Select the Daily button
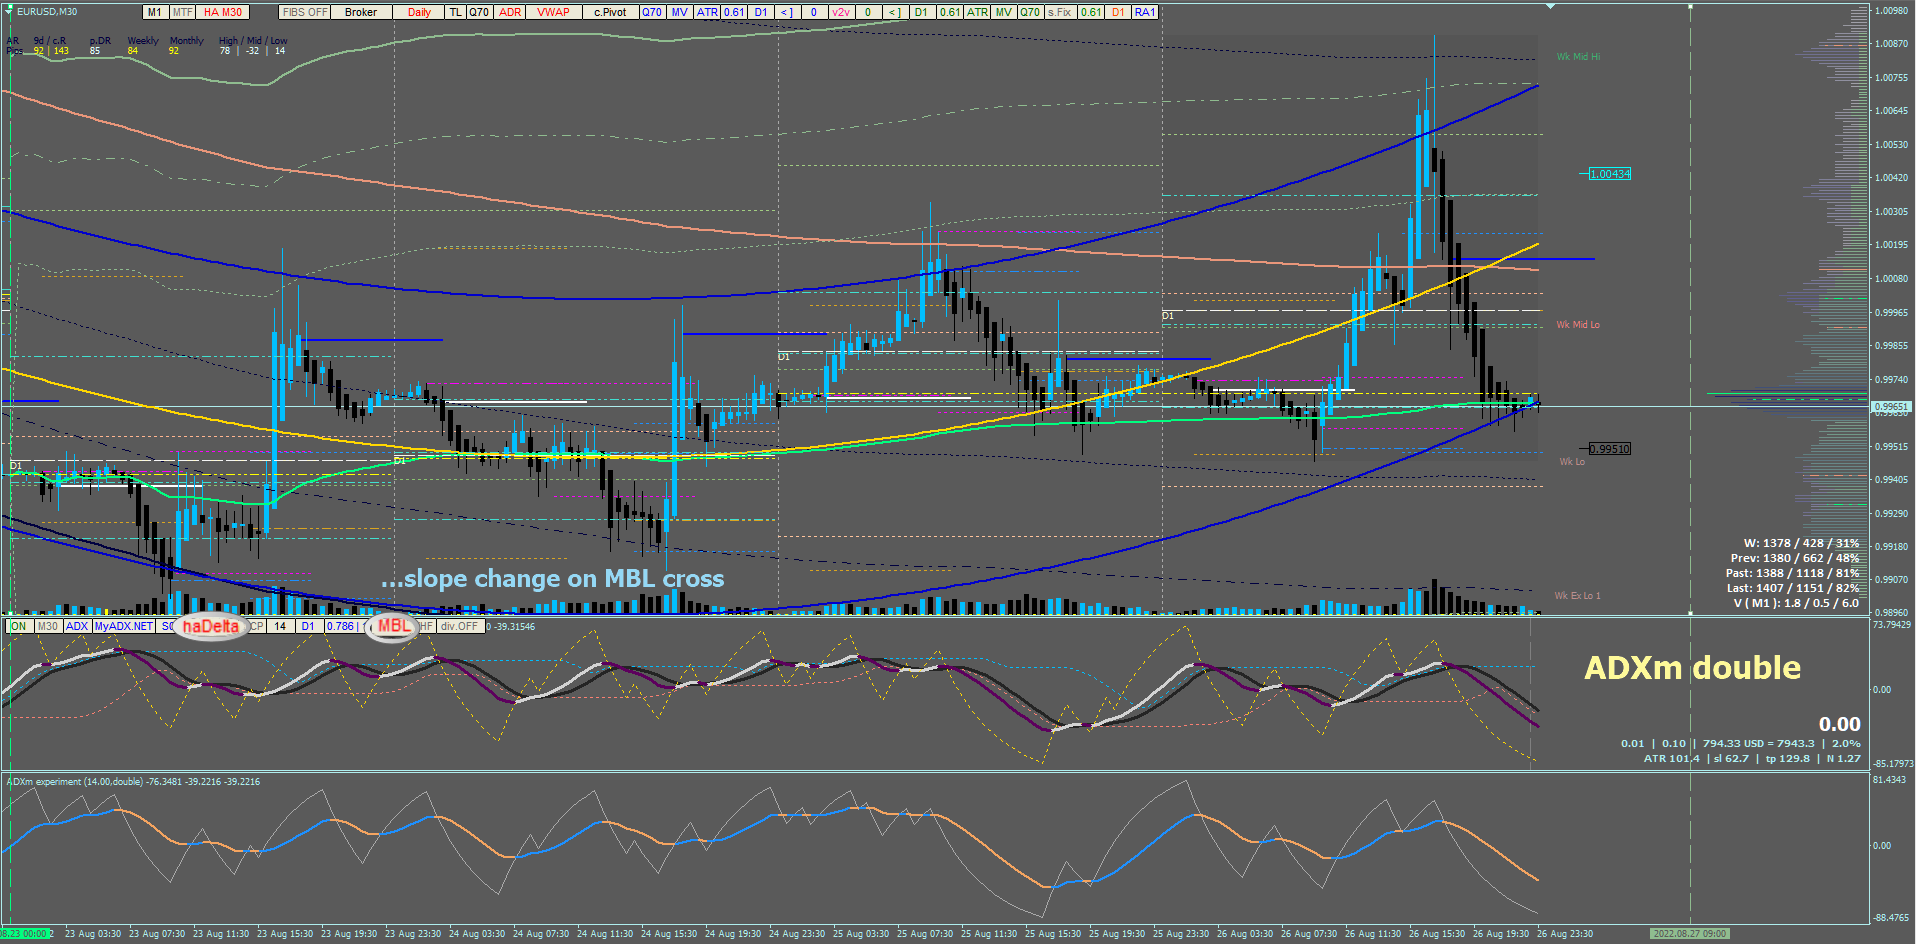Screen dimensions: 1917x944 click(419, 12)
